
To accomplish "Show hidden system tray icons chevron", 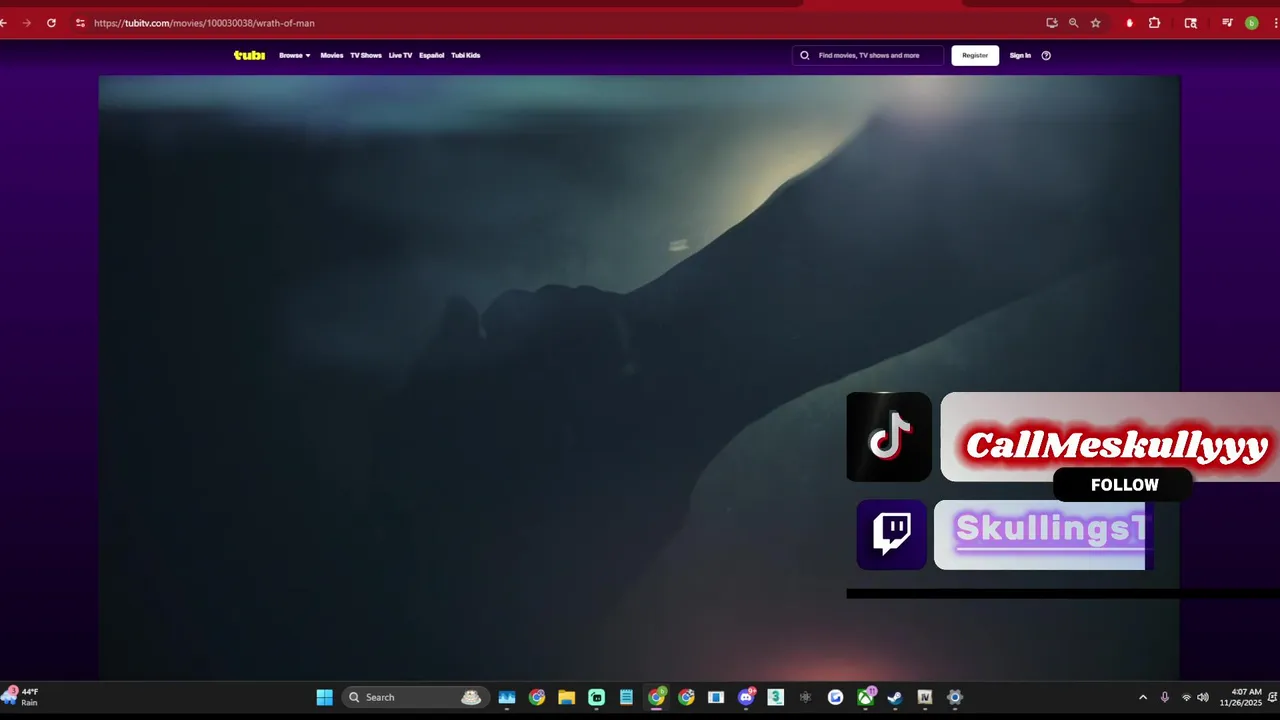I will pyautogui.click(x=1143, y=697).
